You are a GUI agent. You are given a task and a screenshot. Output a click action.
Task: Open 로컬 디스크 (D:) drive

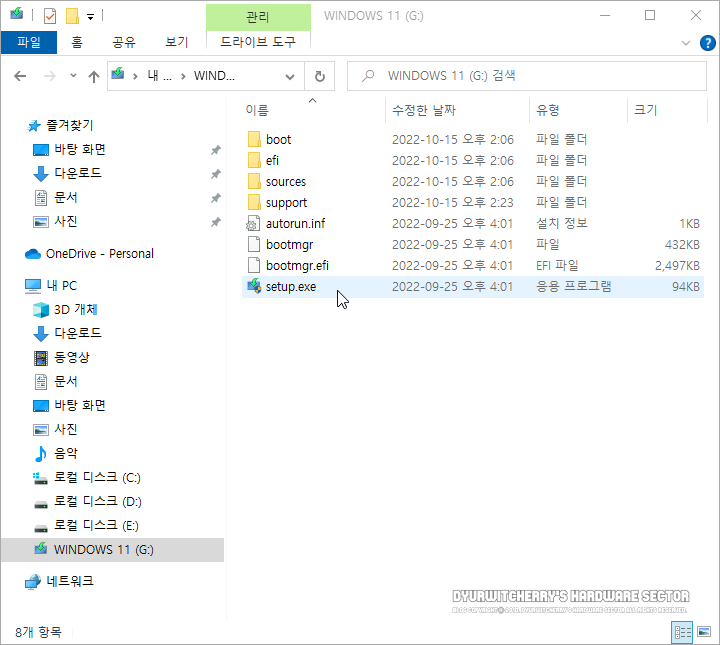[x=97, y=501]
